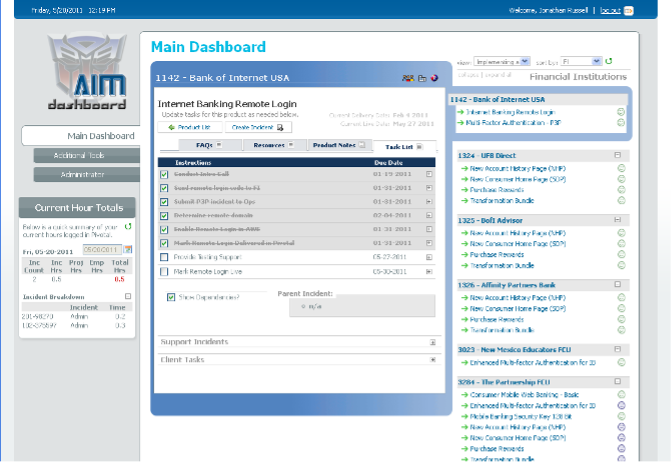Click the status smiley for Consumer Mobile Web Banking - Basic
The image size is (672, 462).
tap(621, 394)
